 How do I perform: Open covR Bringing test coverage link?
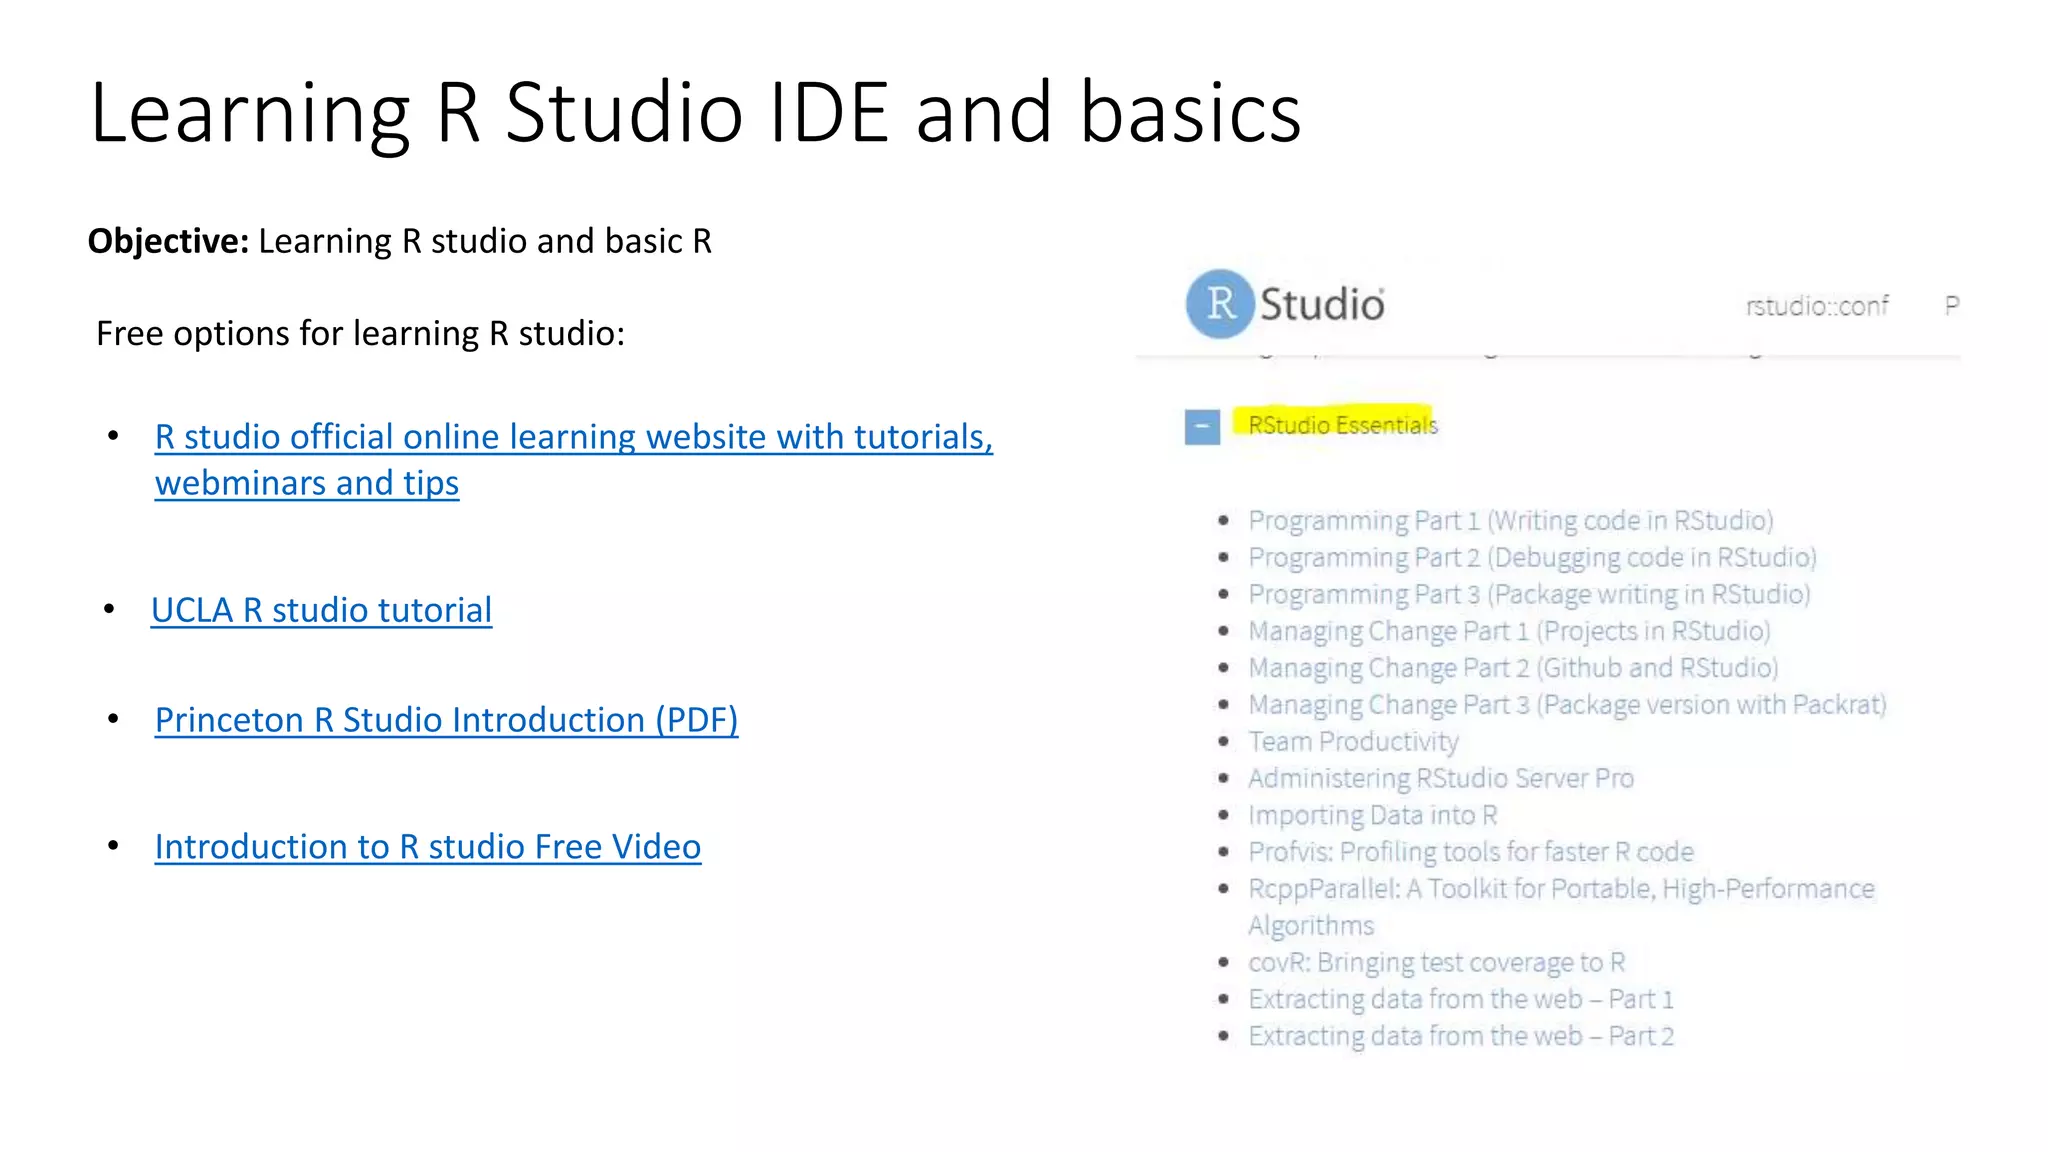1436,962
